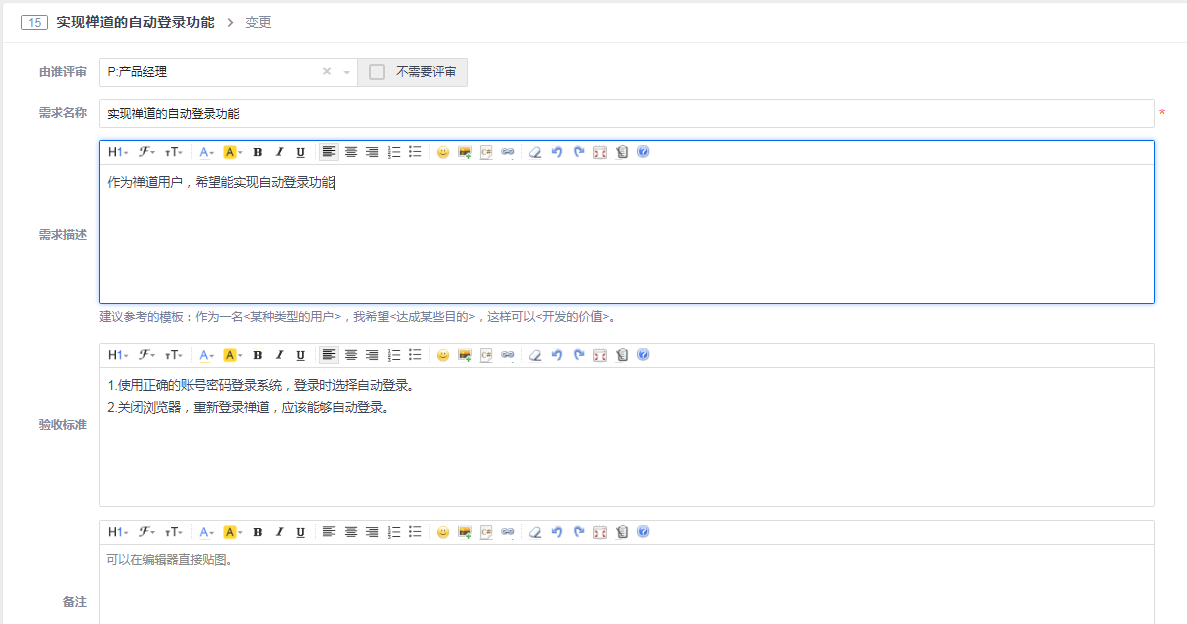
Task: Toggle fullscreen for 验收标准 editor
Action: pyautogui.click(x=600, y=355)
